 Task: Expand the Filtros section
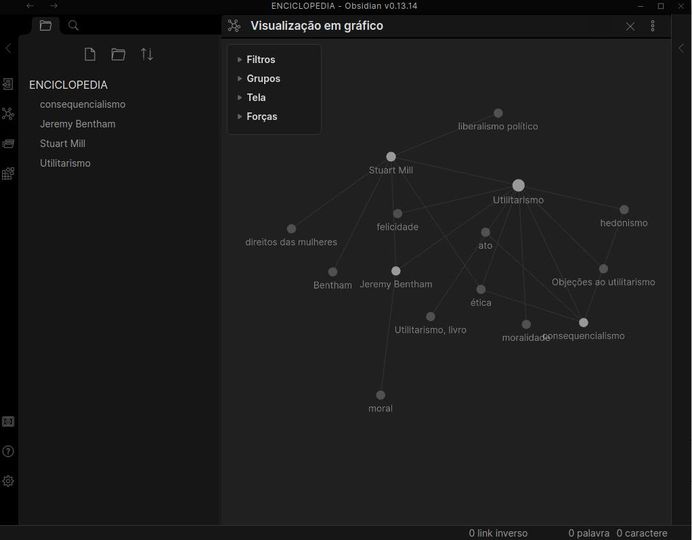(260, 60)
